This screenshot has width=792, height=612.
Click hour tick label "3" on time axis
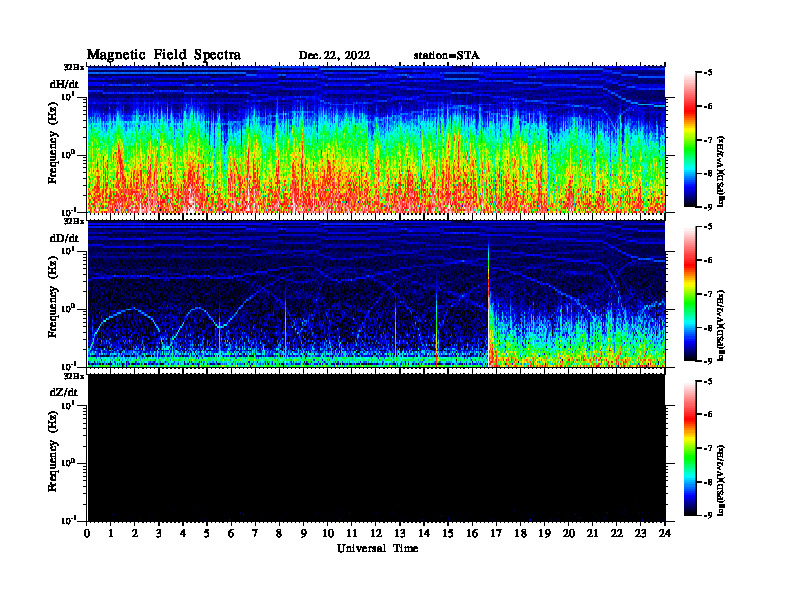point(159,534)
